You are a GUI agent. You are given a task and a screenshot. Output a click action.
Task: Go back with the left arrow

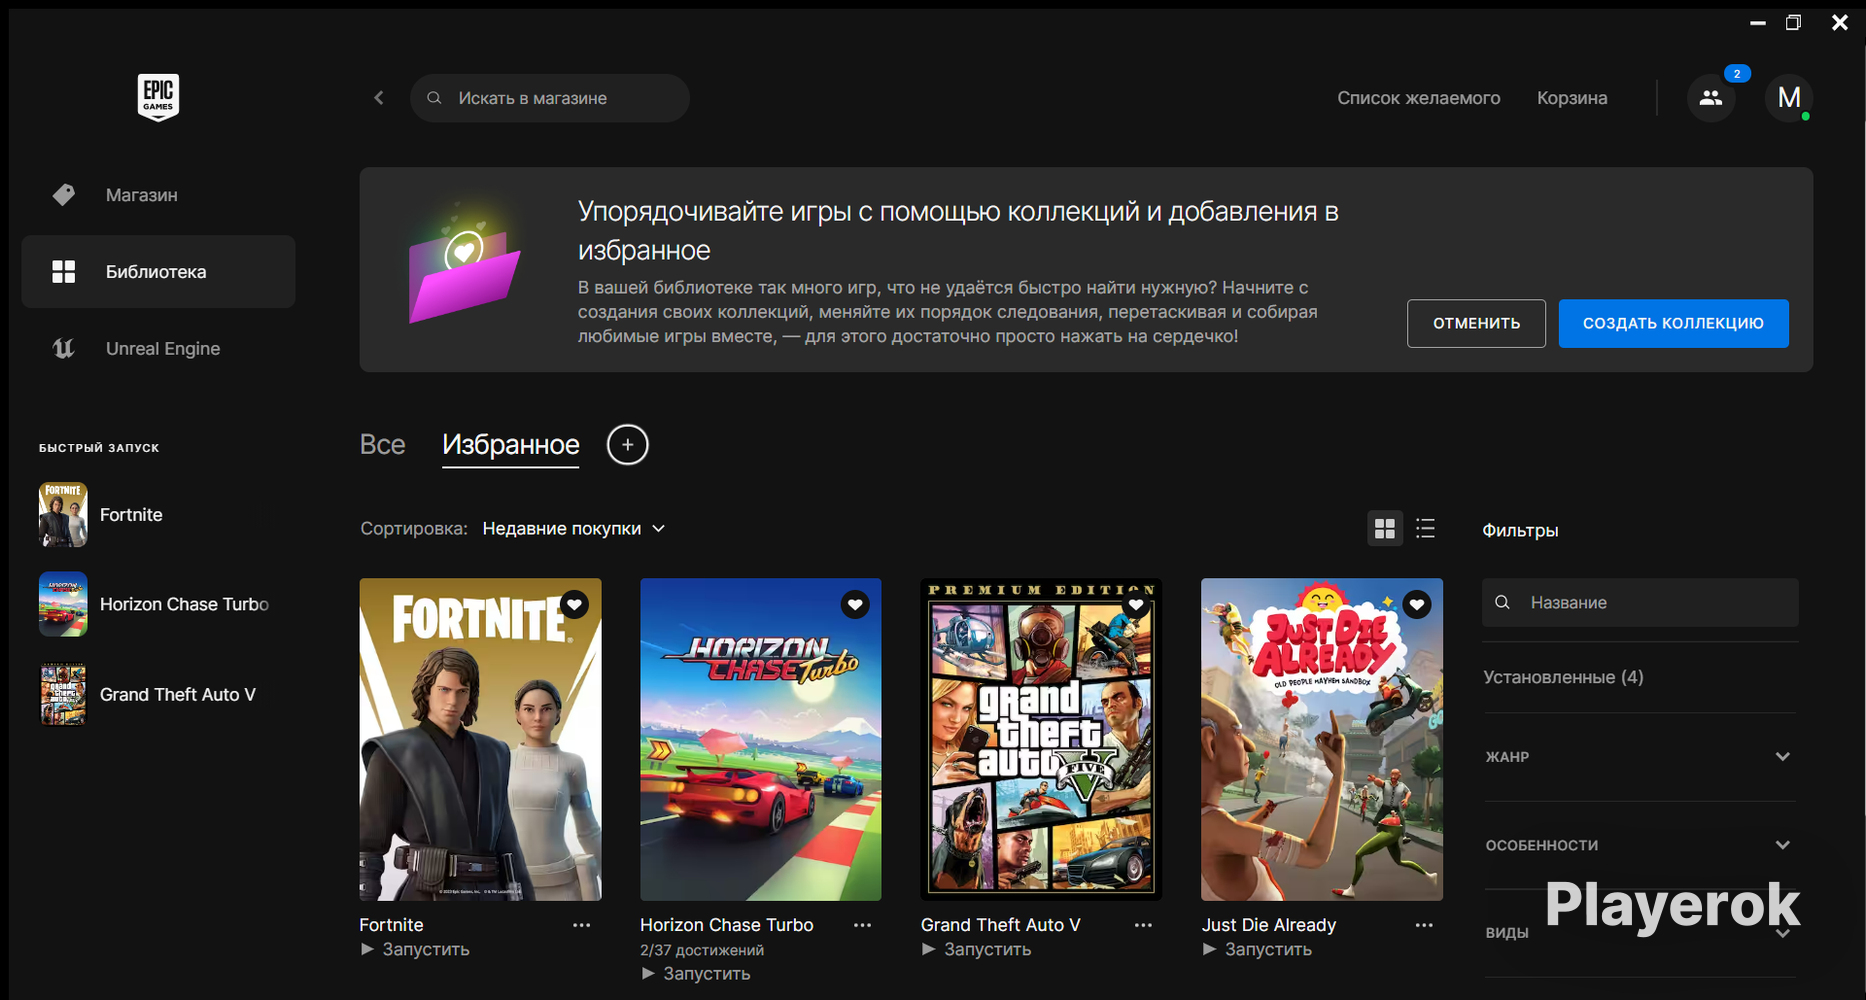pyautogui.click(x=379, y=98)
